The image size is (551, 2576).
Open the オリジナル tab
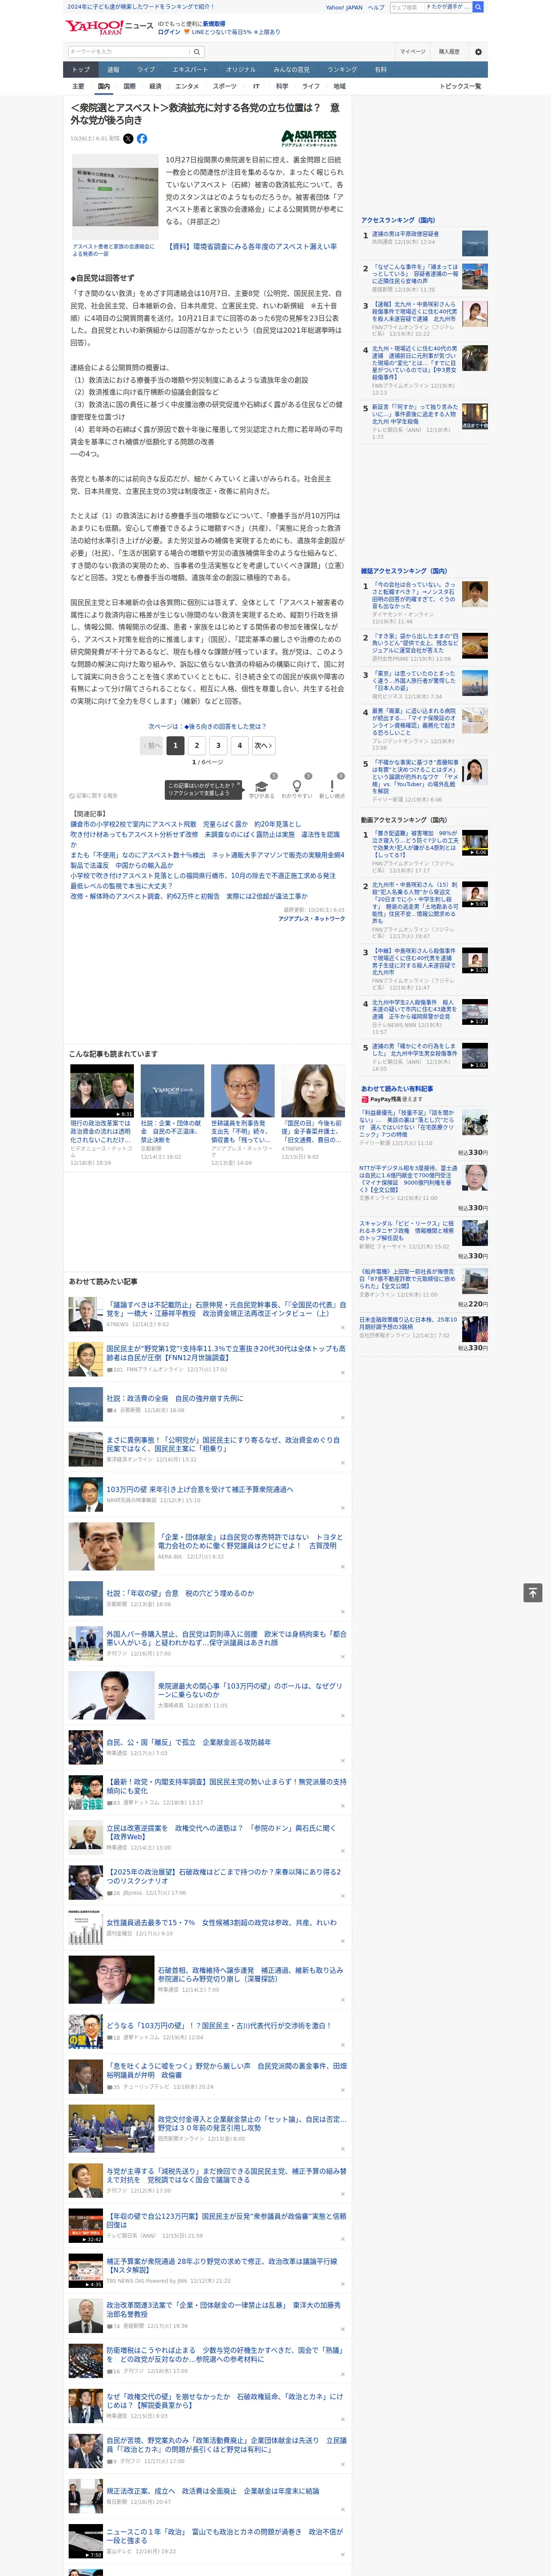pos(241,70)
